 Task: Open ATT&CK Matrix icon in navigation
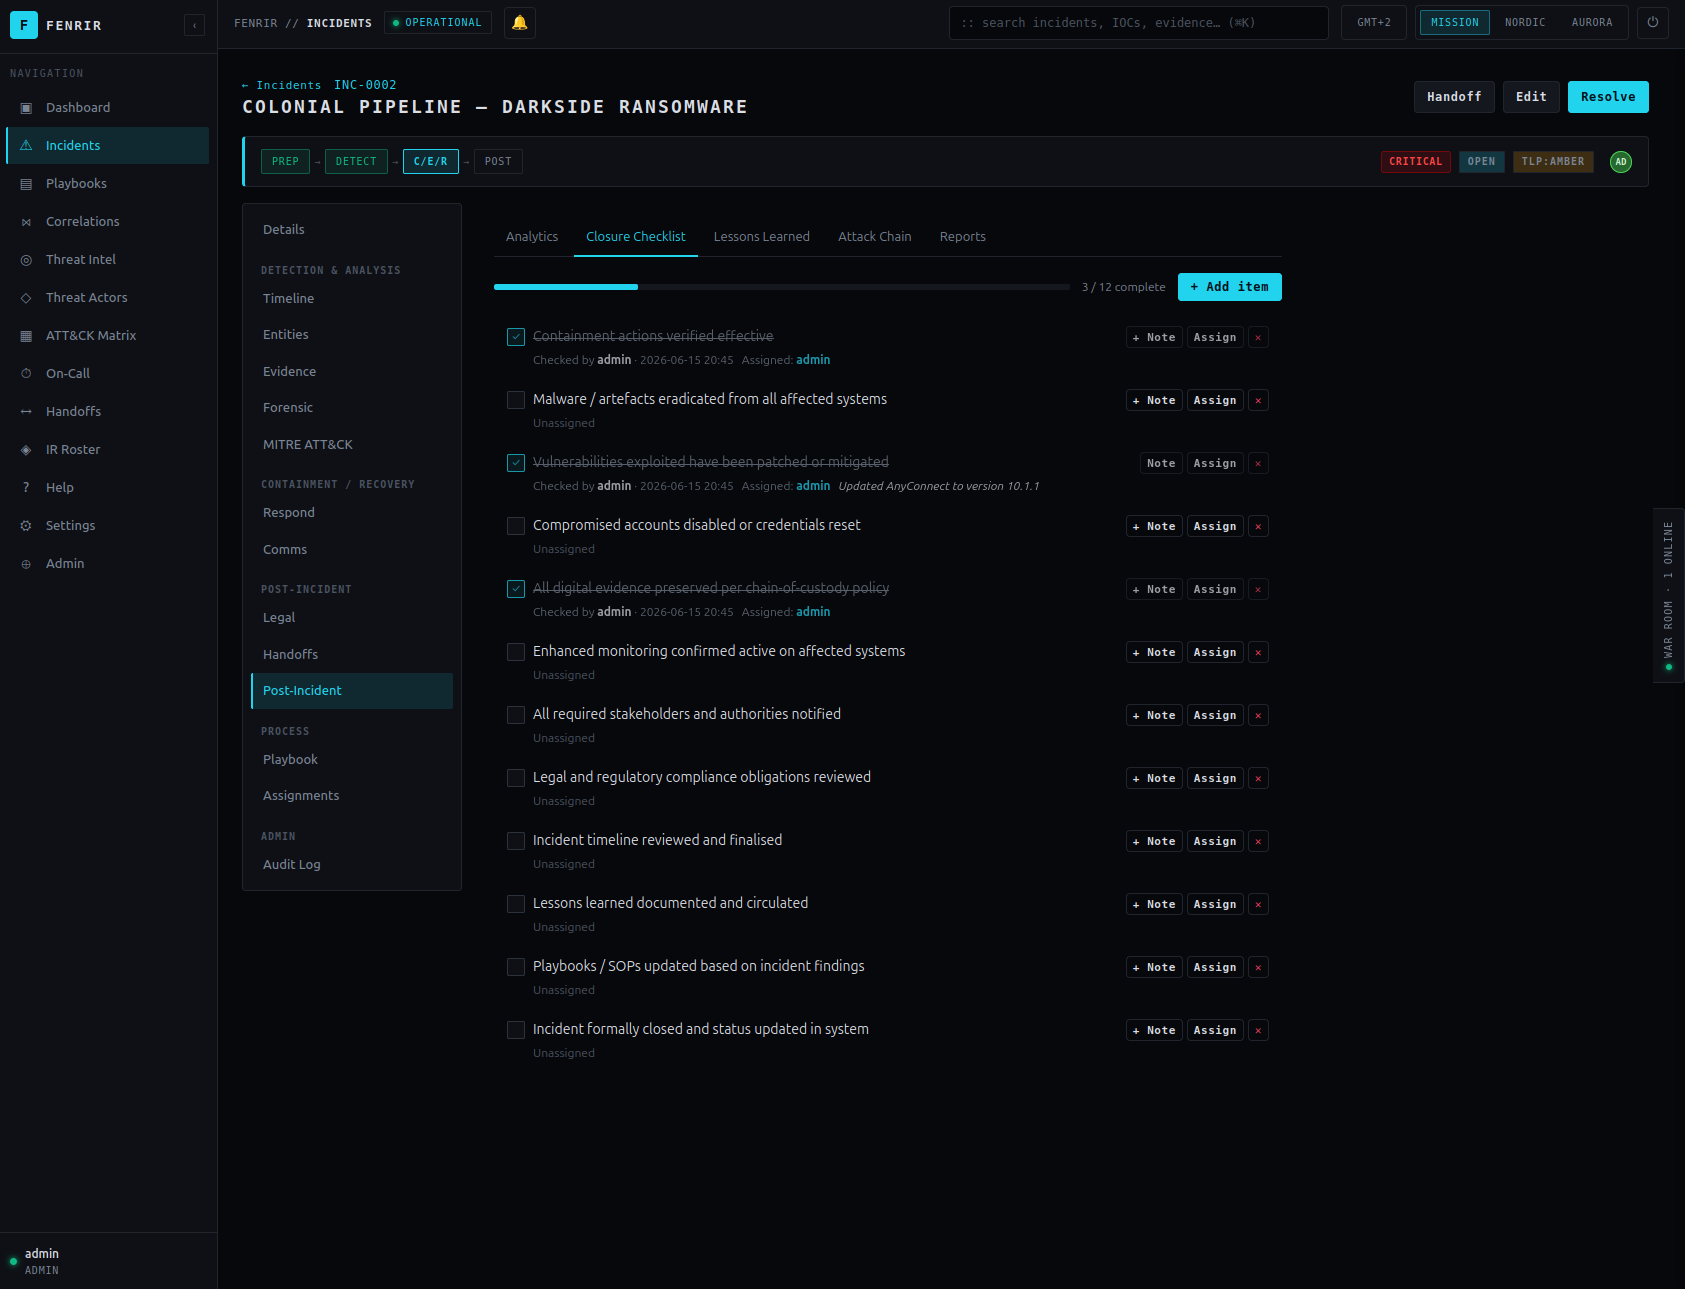(x=26, y=336)
